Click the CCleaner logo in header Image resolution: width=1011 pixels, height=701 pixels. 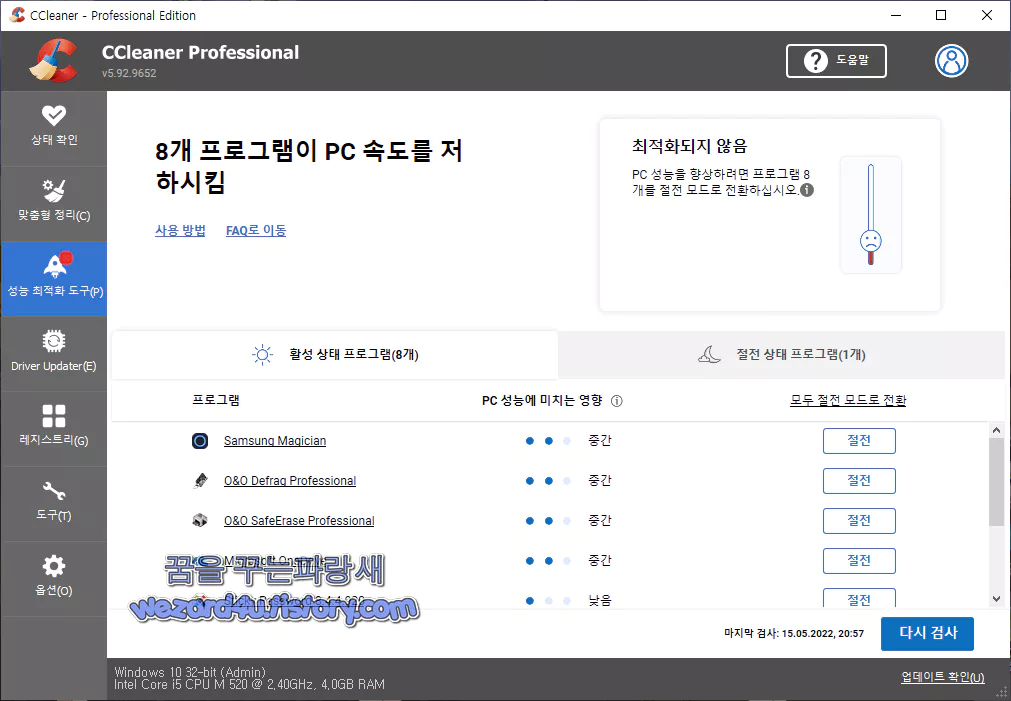[54, 60]
